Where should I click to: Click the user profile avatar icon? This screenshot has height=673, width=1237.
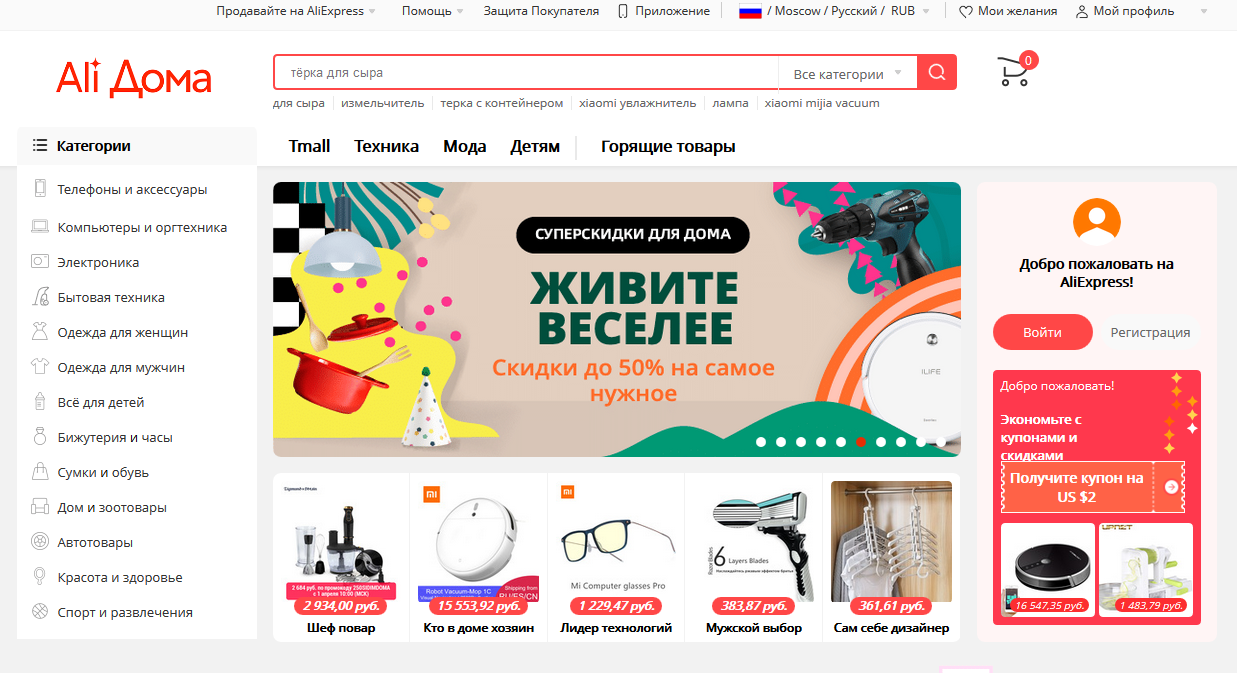pos(1096,221)
